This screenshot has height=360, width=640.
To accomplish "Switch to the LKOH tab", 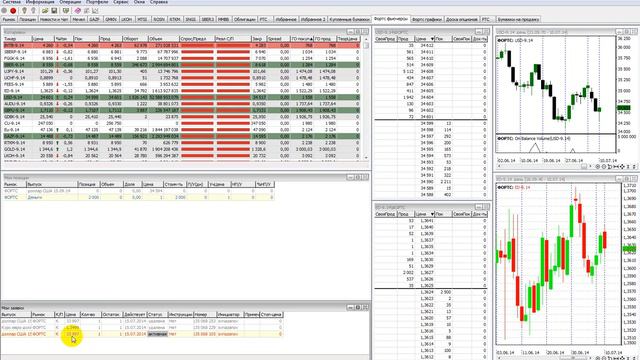I will [127, 19].
